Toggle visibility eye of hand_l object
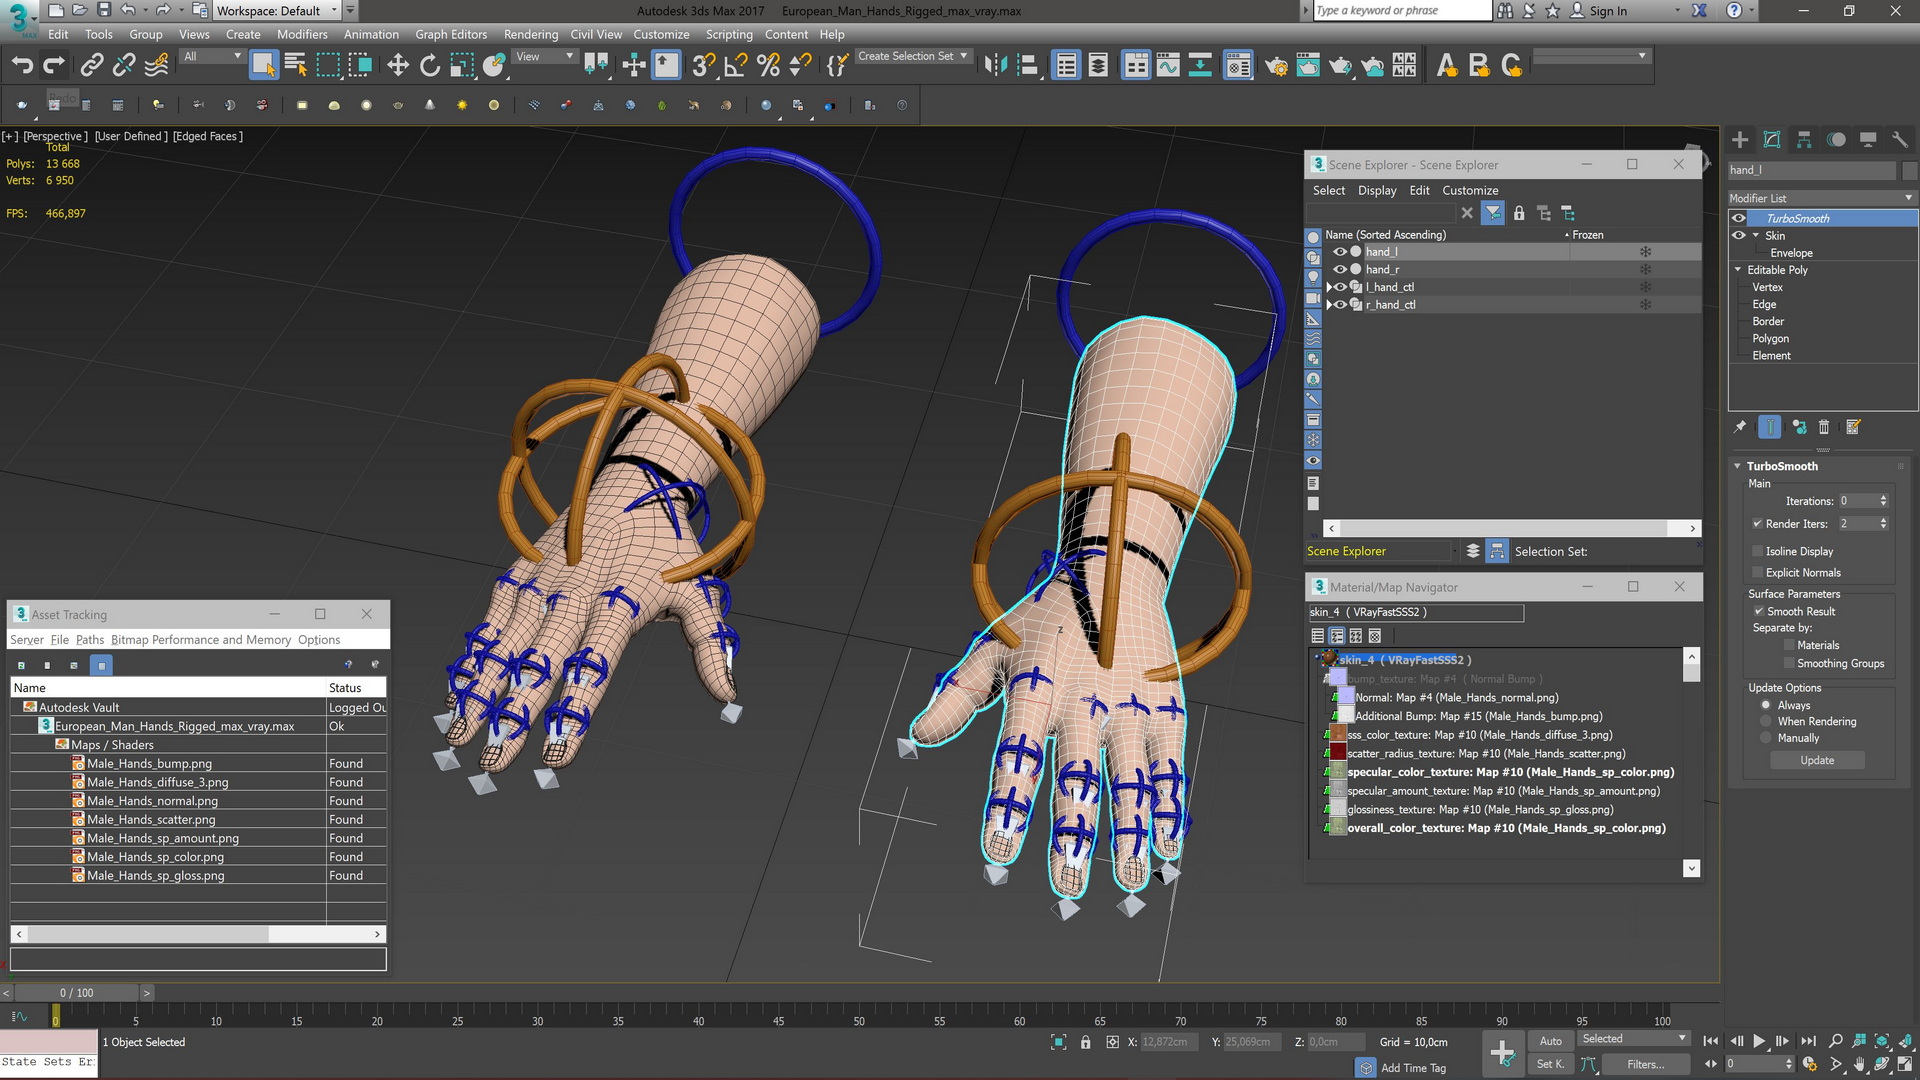Screen dimensions: 1920x1080 point(1340,252)
